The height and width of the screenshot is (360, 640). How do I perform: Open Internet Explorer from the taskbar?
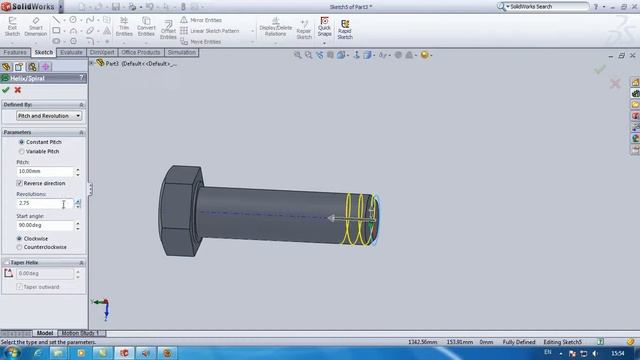pos(38,353)
